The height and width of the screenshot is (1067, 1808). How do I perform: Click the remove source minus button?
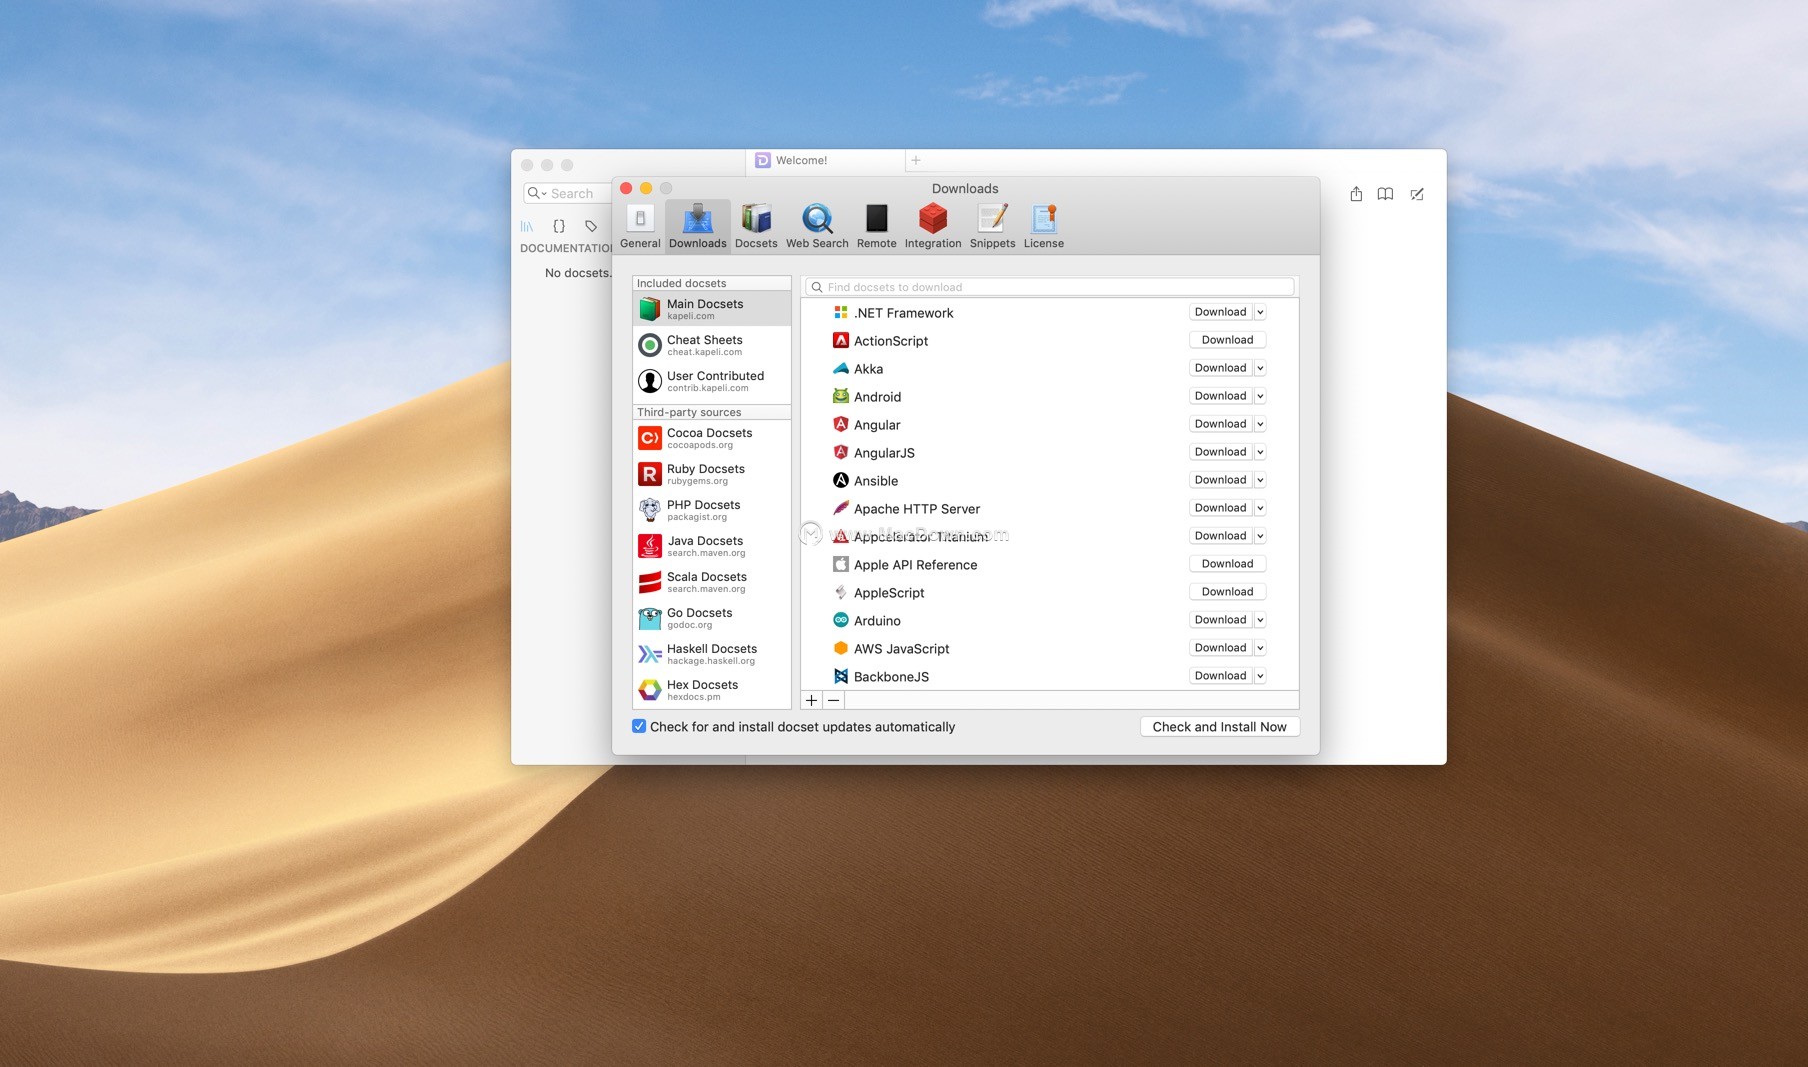point(833,700)
